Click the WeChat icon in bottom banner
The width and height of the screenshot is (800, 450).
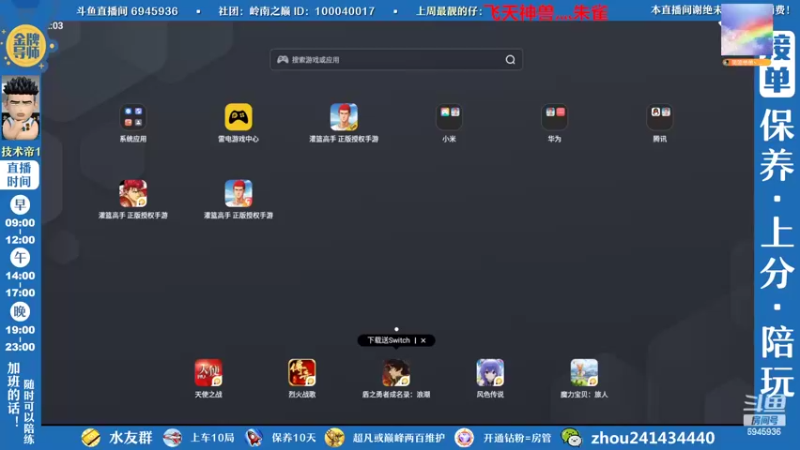571,438
